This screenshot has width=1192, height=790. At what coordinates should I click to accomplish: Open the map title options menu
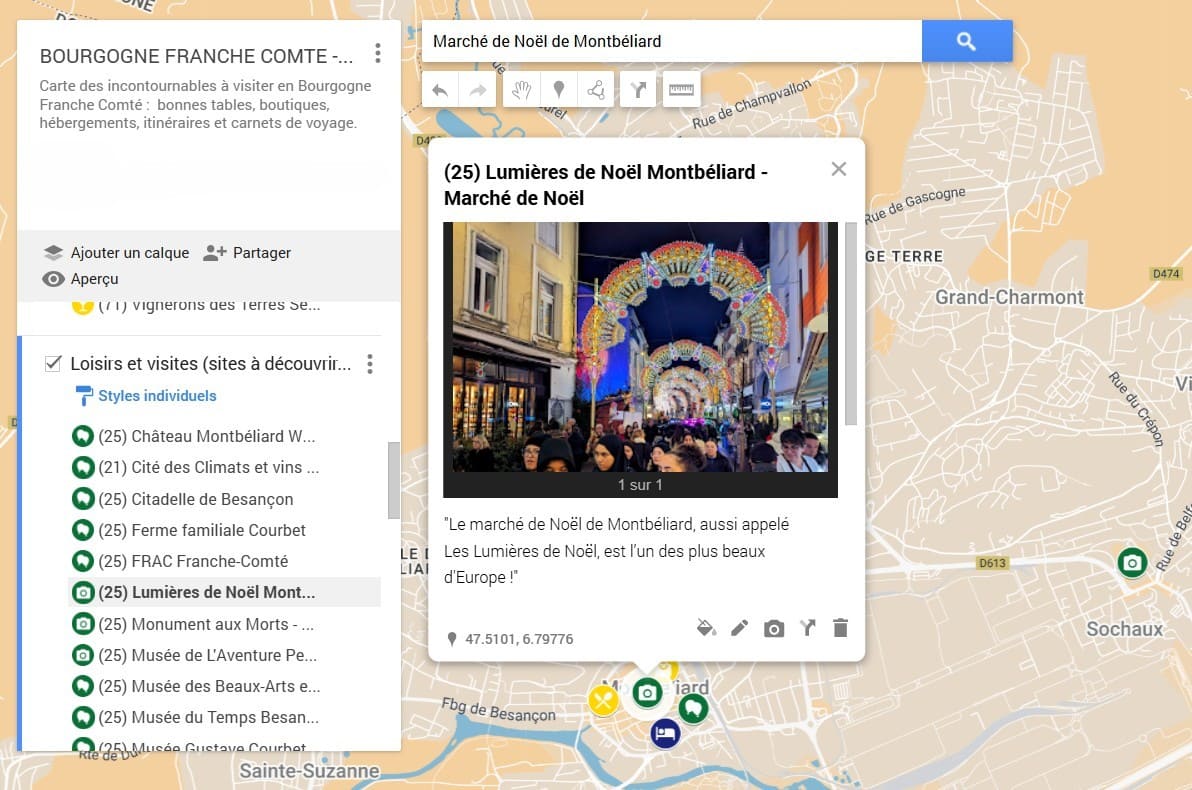click(378, 55)
